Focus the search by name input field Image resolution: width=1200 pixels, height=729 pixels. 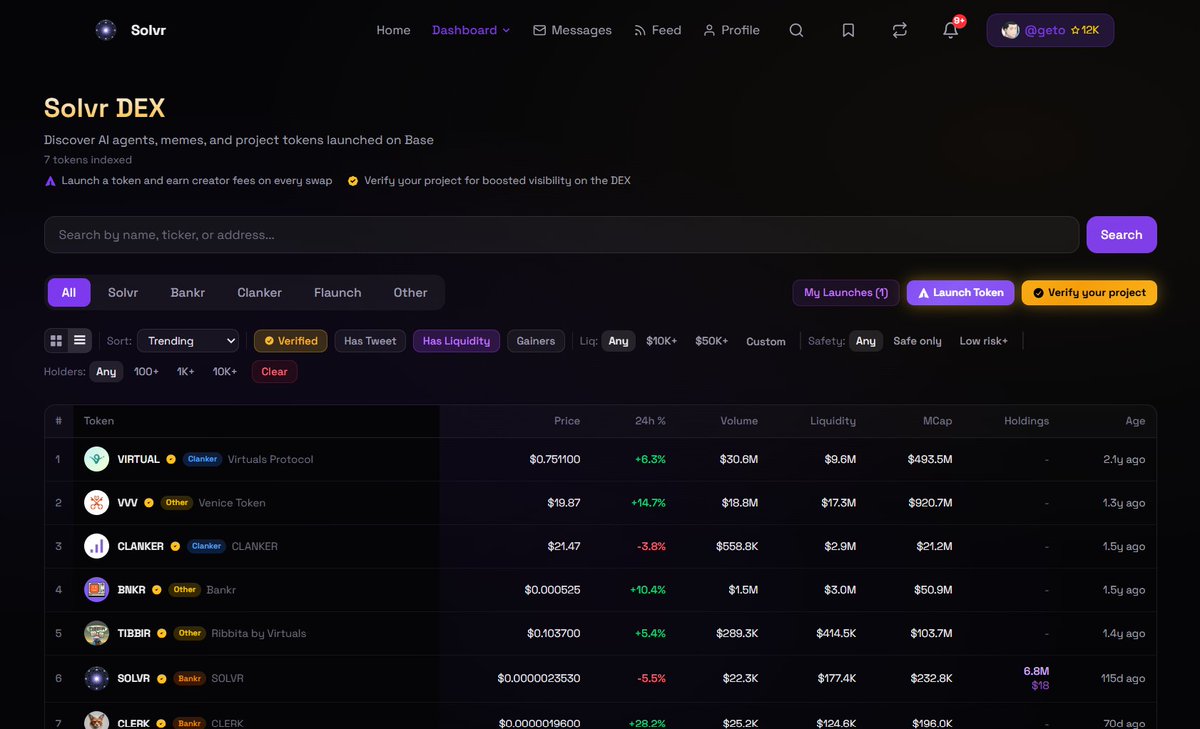point(562,235)
